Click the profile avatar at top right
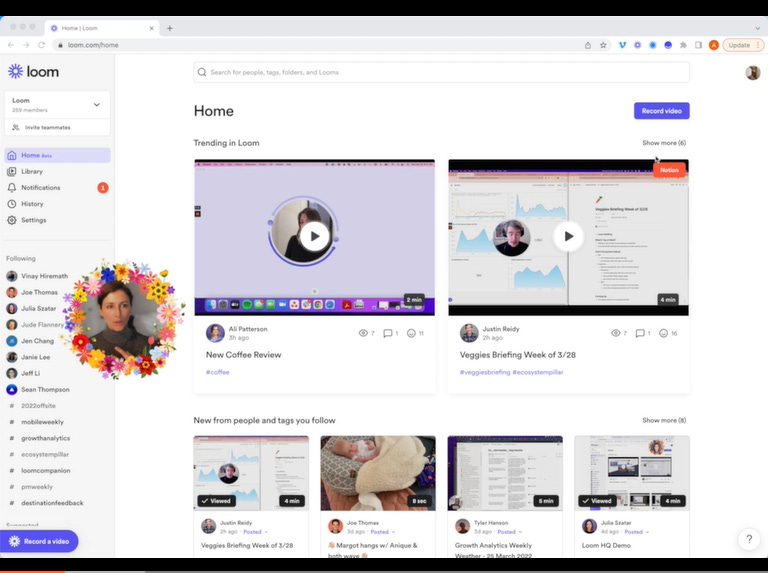This screenshot has height=573, width=768. point(753,72)
